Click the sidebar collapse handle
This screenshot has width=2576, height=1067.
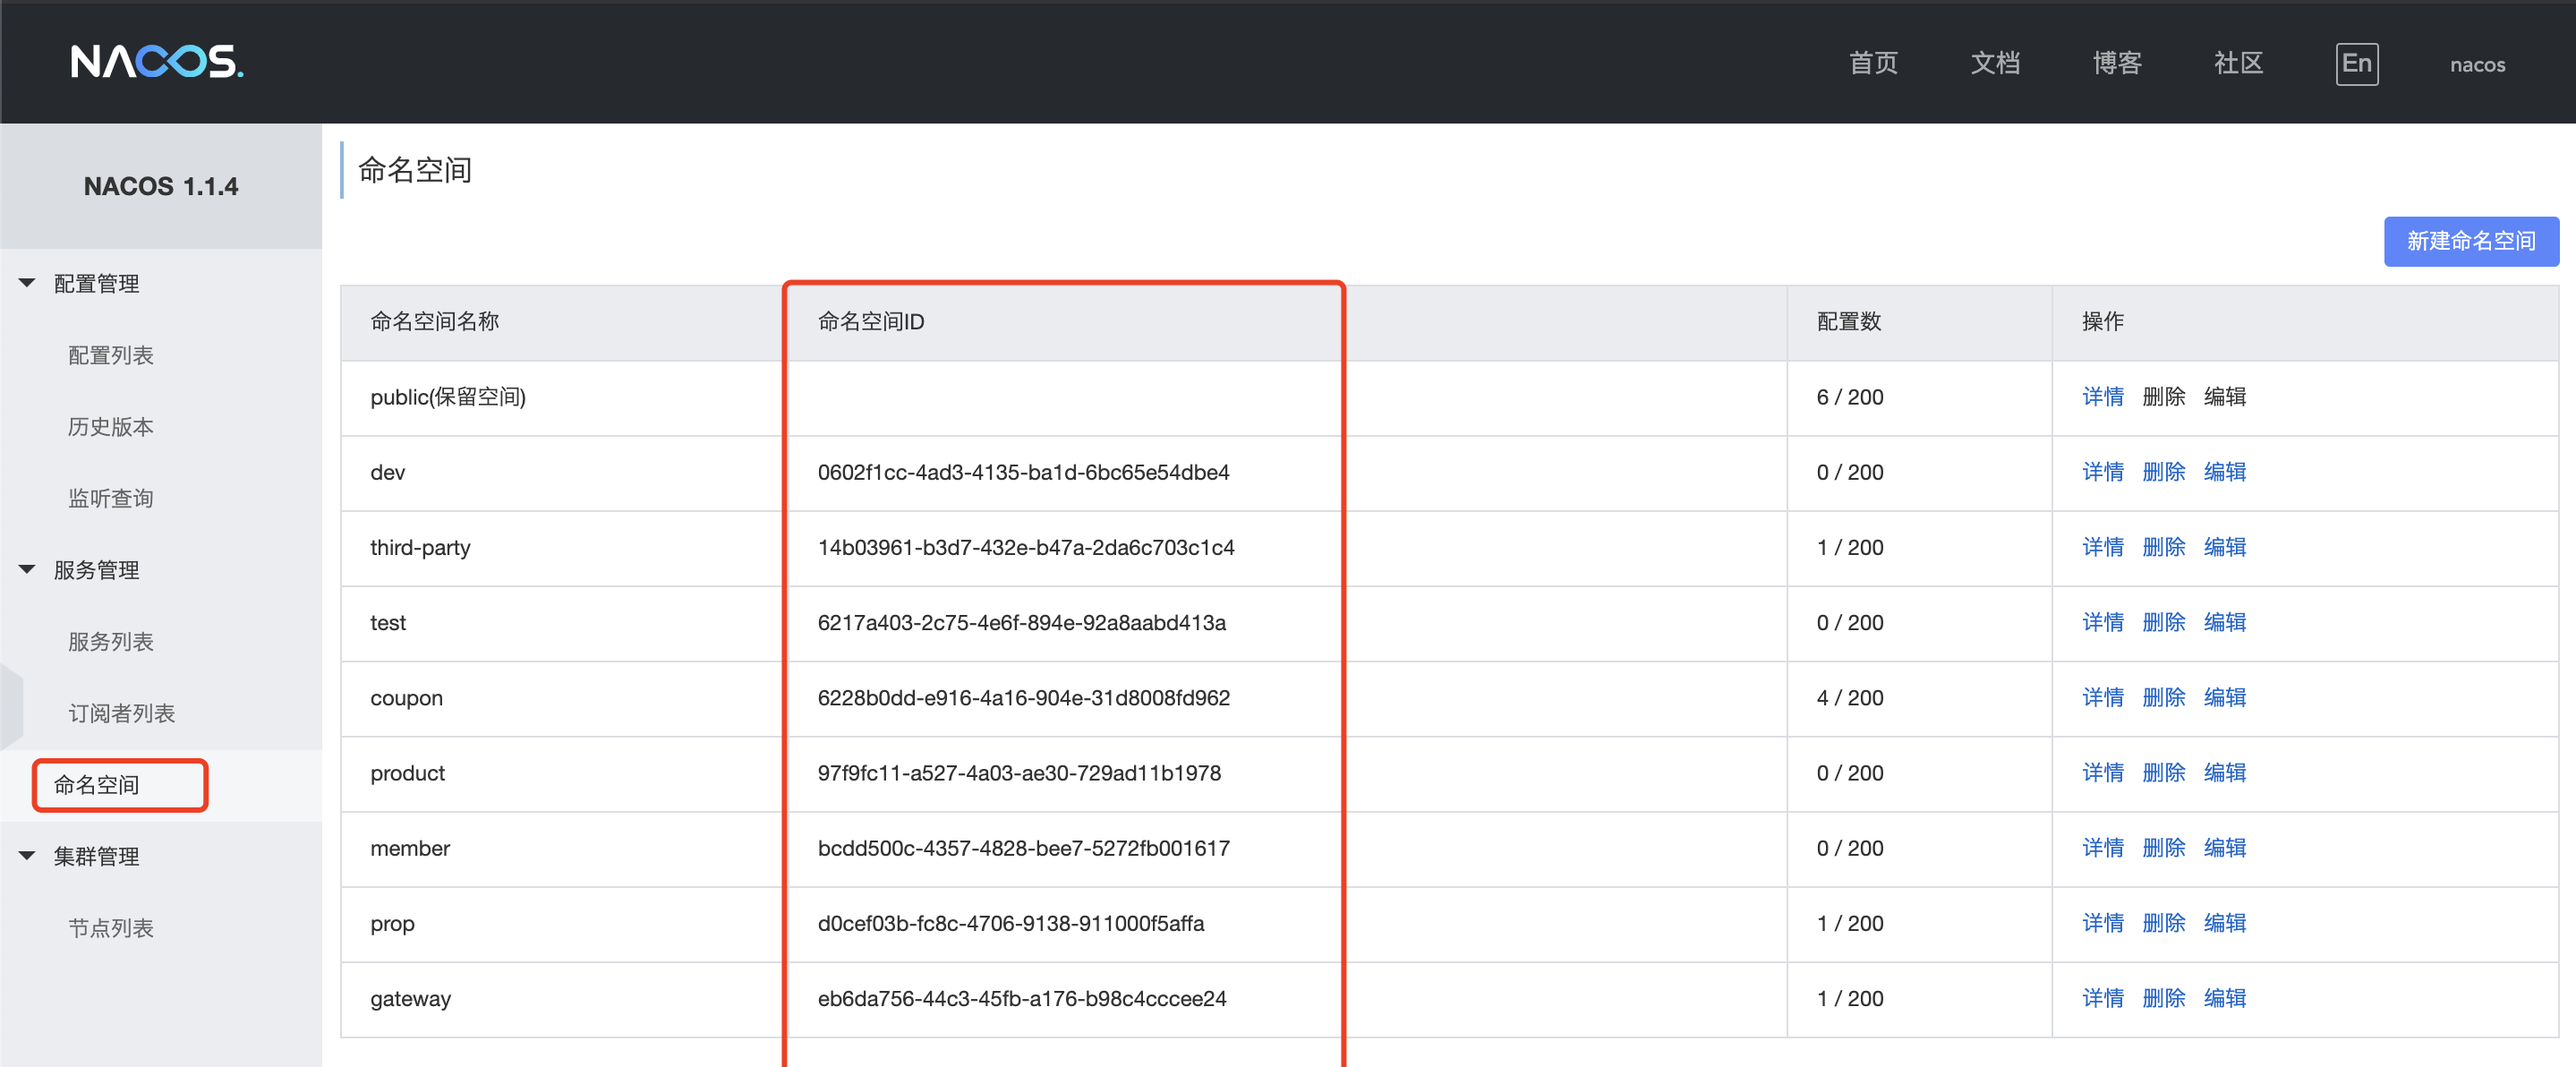pos(11,705)
